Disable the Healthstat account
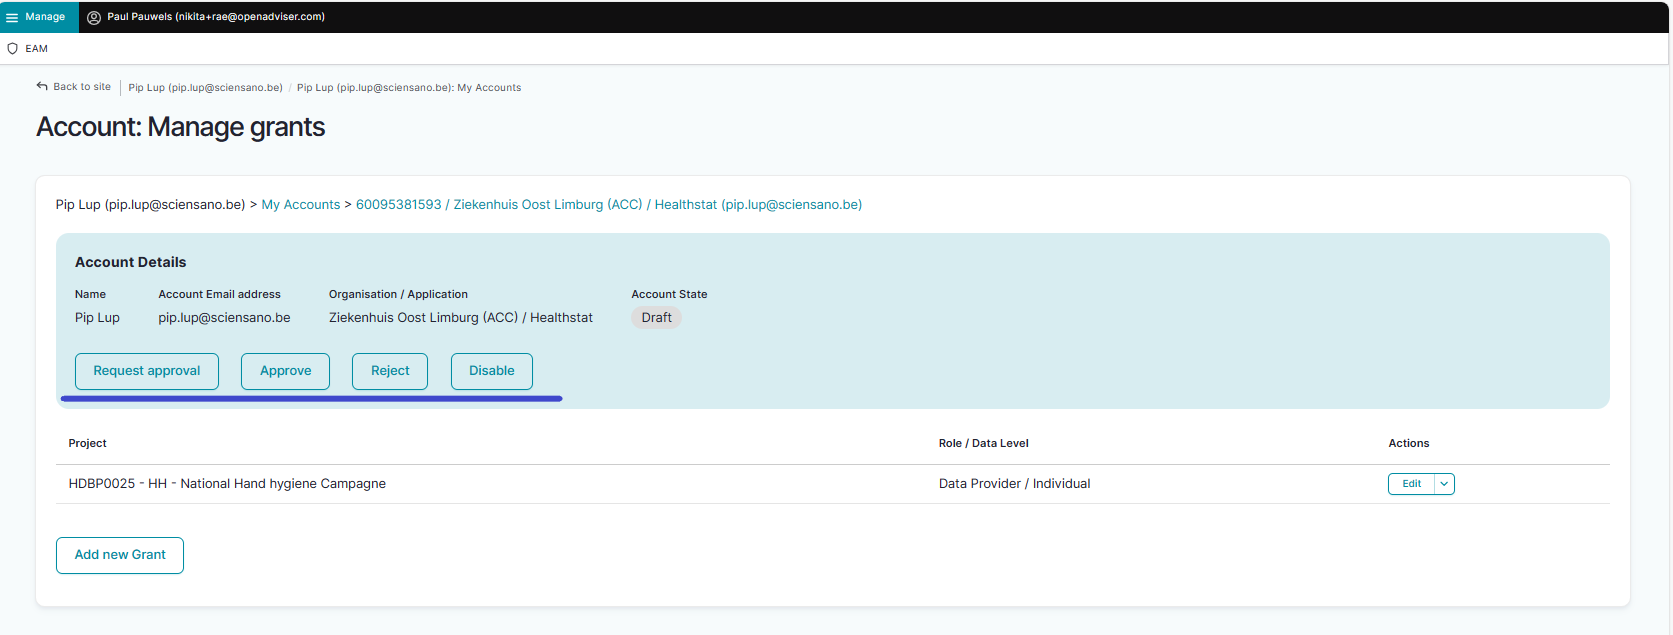The image size is (1673, 635). pos(491,371)
